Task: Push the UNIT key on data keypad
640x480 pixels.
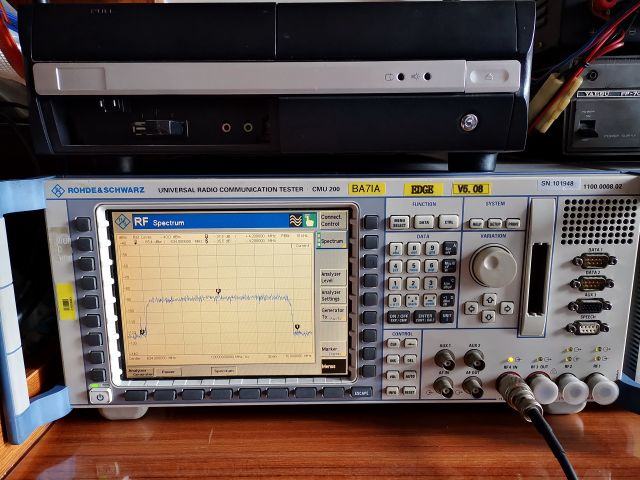Action: 447,316
